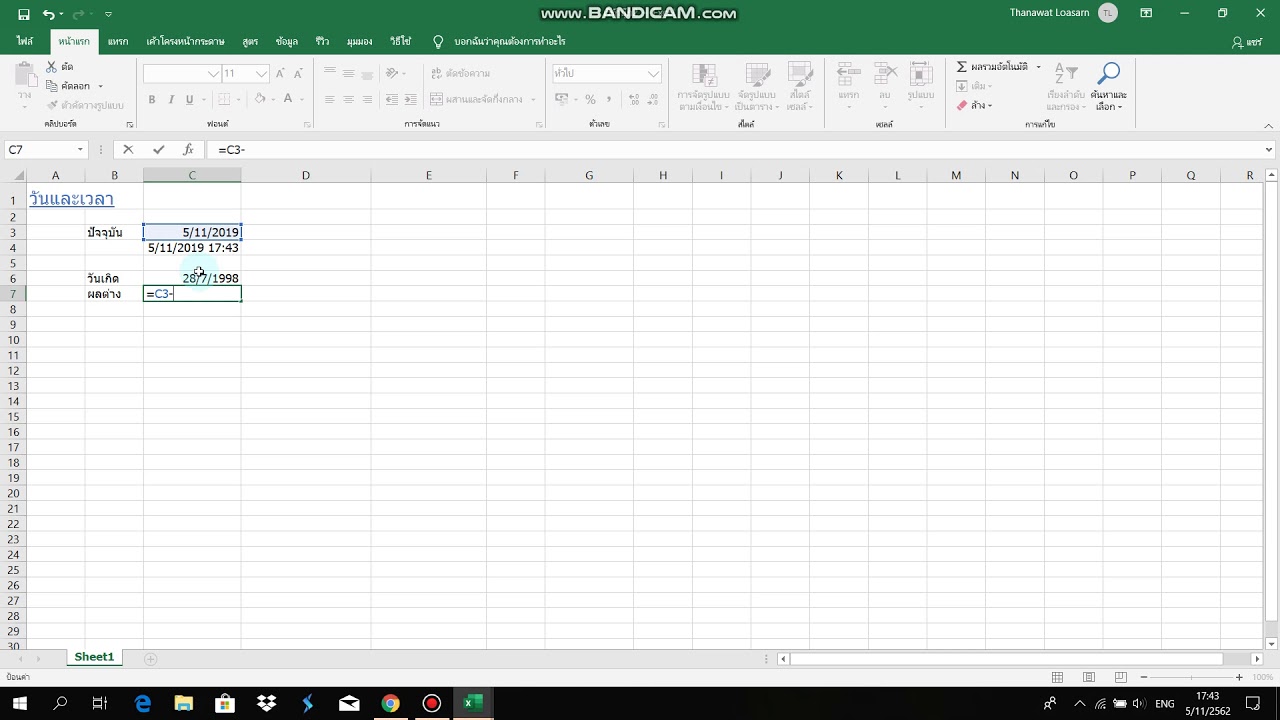Open the font name dropdown

(213, 73)
